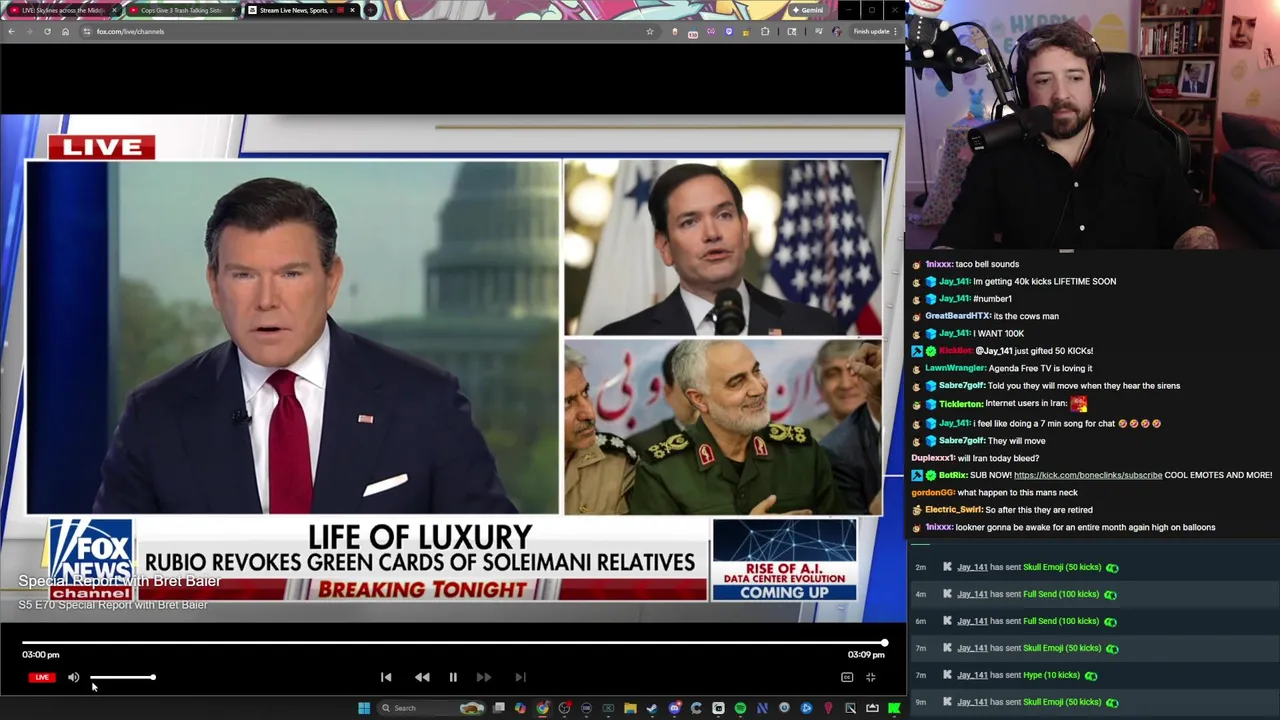The image size is (1280, 720).
Task: Open Steam from the taskbar
Action: point(652,708)
